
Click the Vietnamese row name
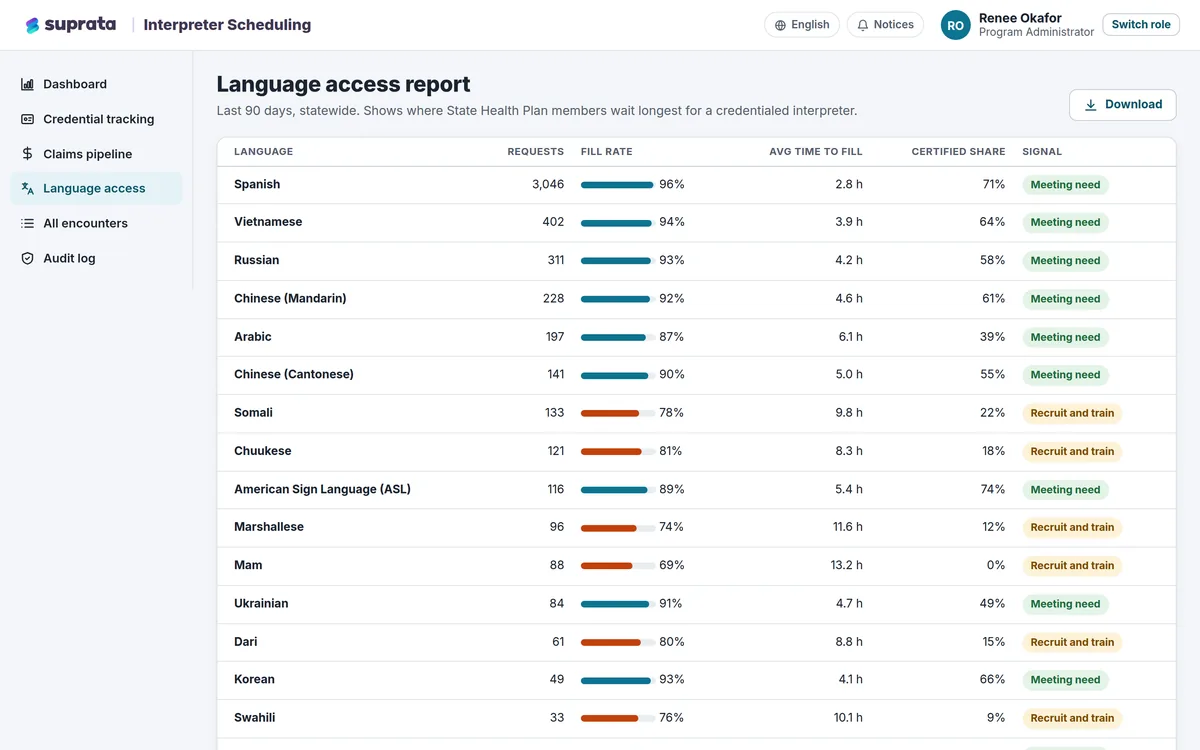[x=268, y=222]
